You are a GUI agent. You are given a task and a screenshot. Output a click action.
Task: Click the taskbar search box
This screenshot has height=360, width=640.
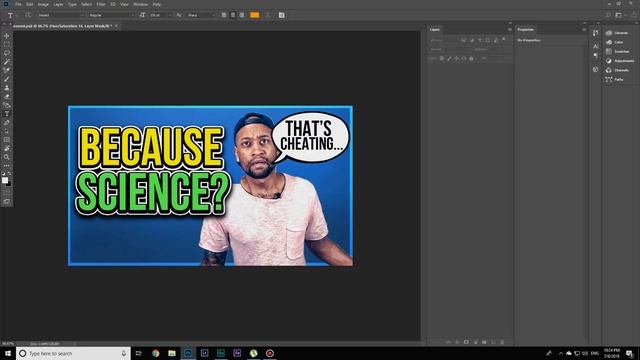(73, 353)
